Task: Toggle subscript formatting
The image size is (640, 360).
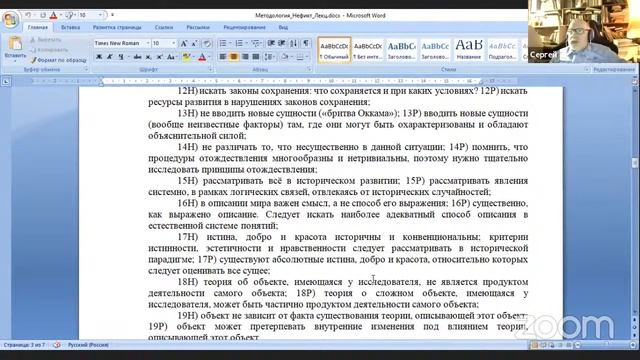Action: [x=149, y=57]
